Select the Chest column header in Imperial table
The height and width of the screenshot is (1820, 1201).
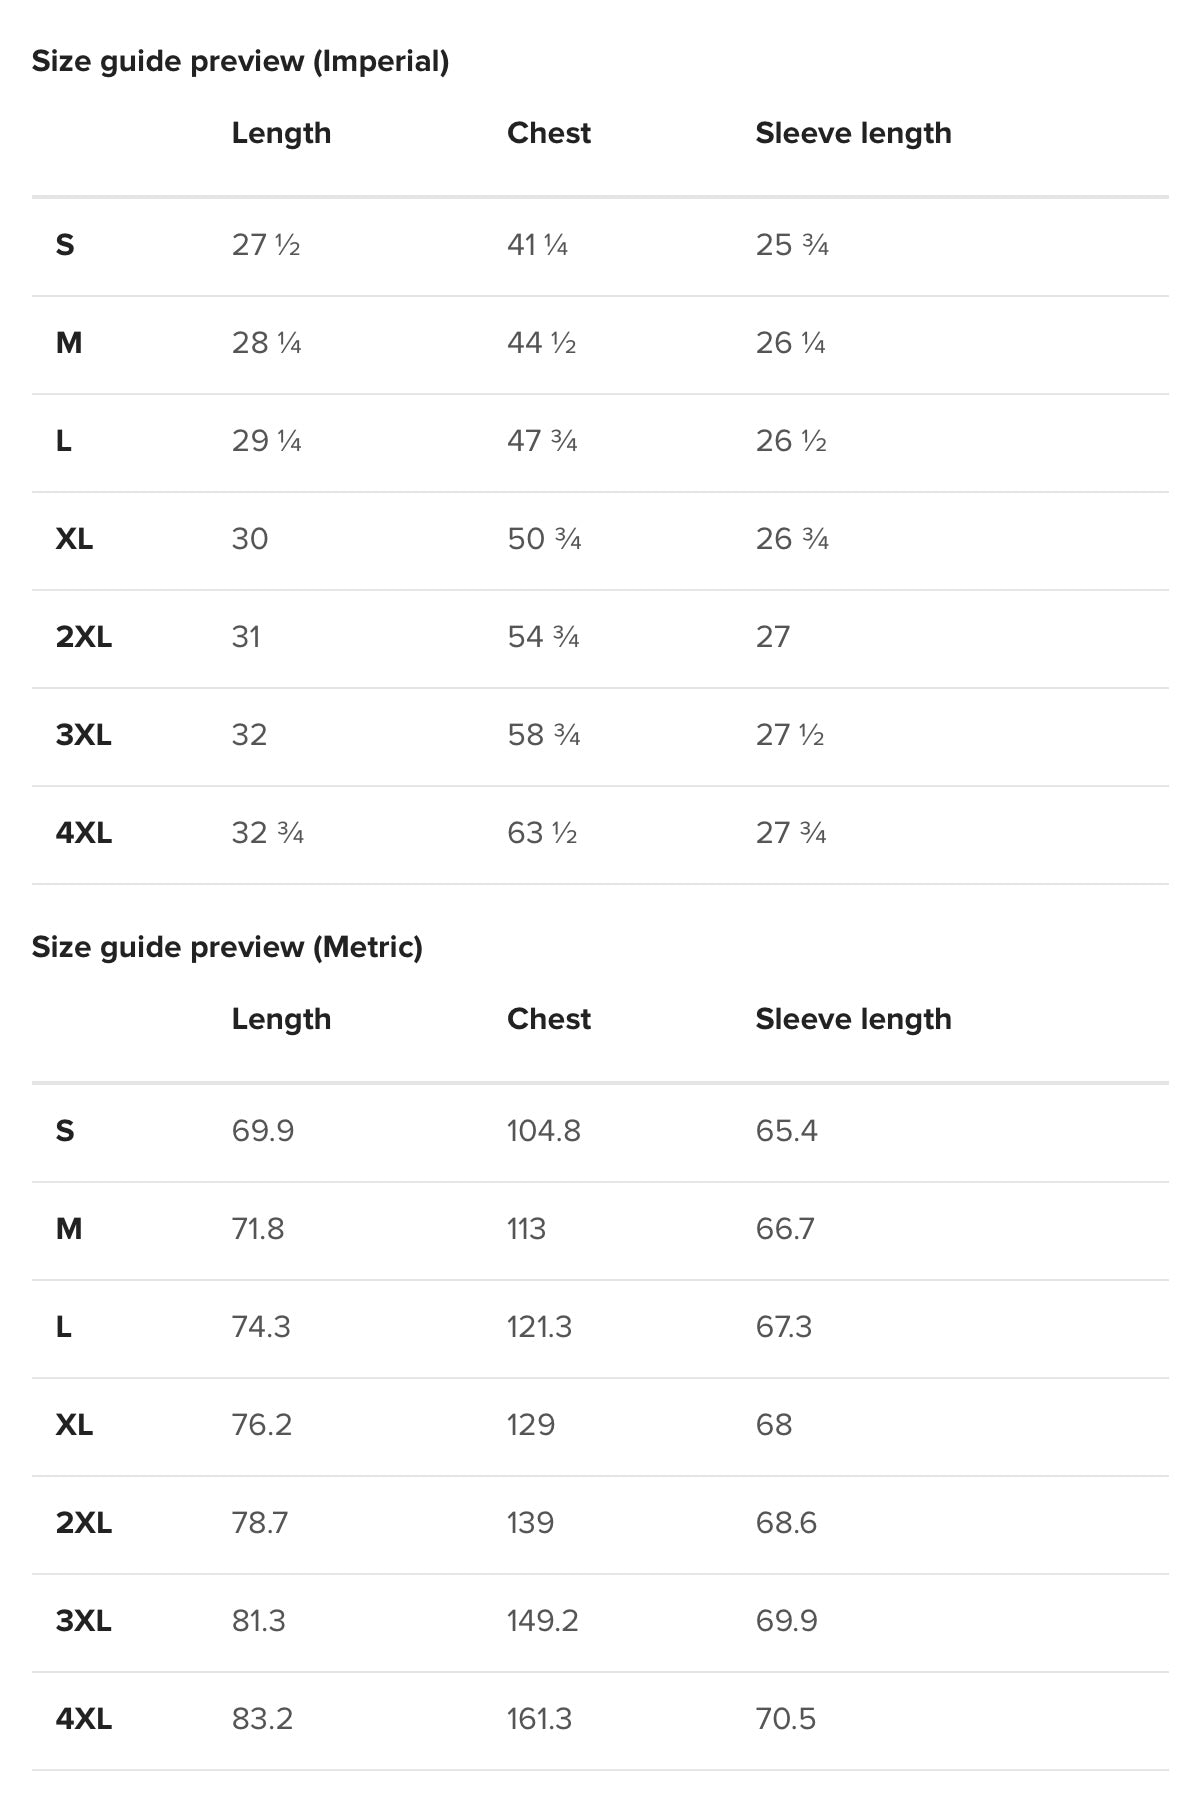pyautogui.click(x=548, y=133)
